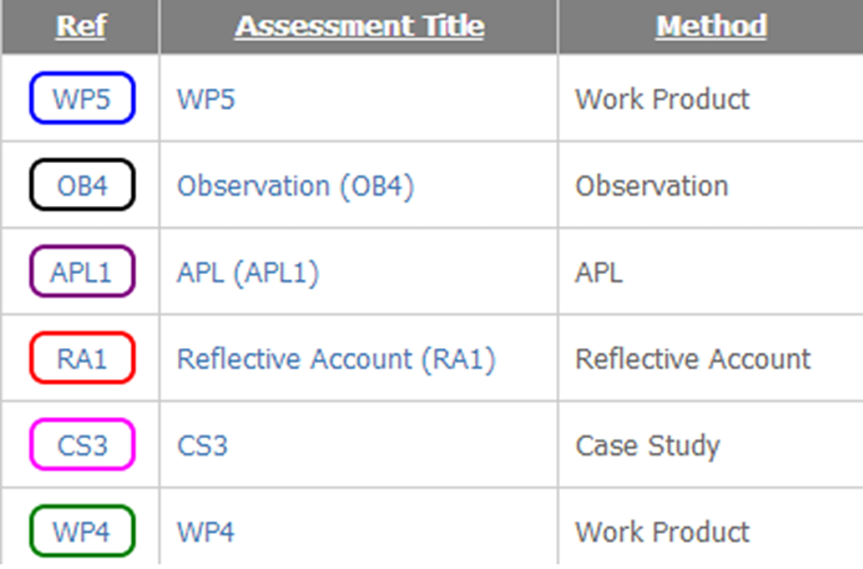Screen dimensions: 863x569
Task: Click the red RA1 reference badge
Action: (82, 359)
